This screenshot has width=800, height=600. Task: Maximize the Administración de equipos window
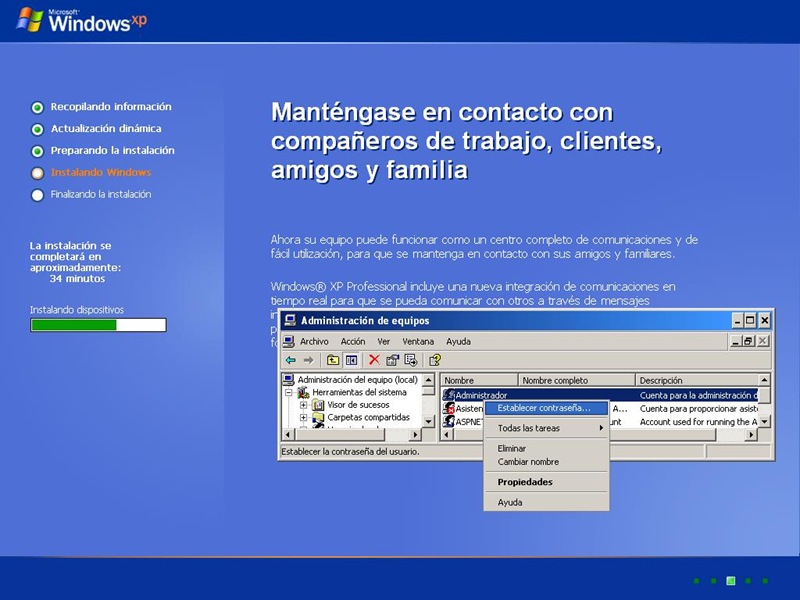750,320
